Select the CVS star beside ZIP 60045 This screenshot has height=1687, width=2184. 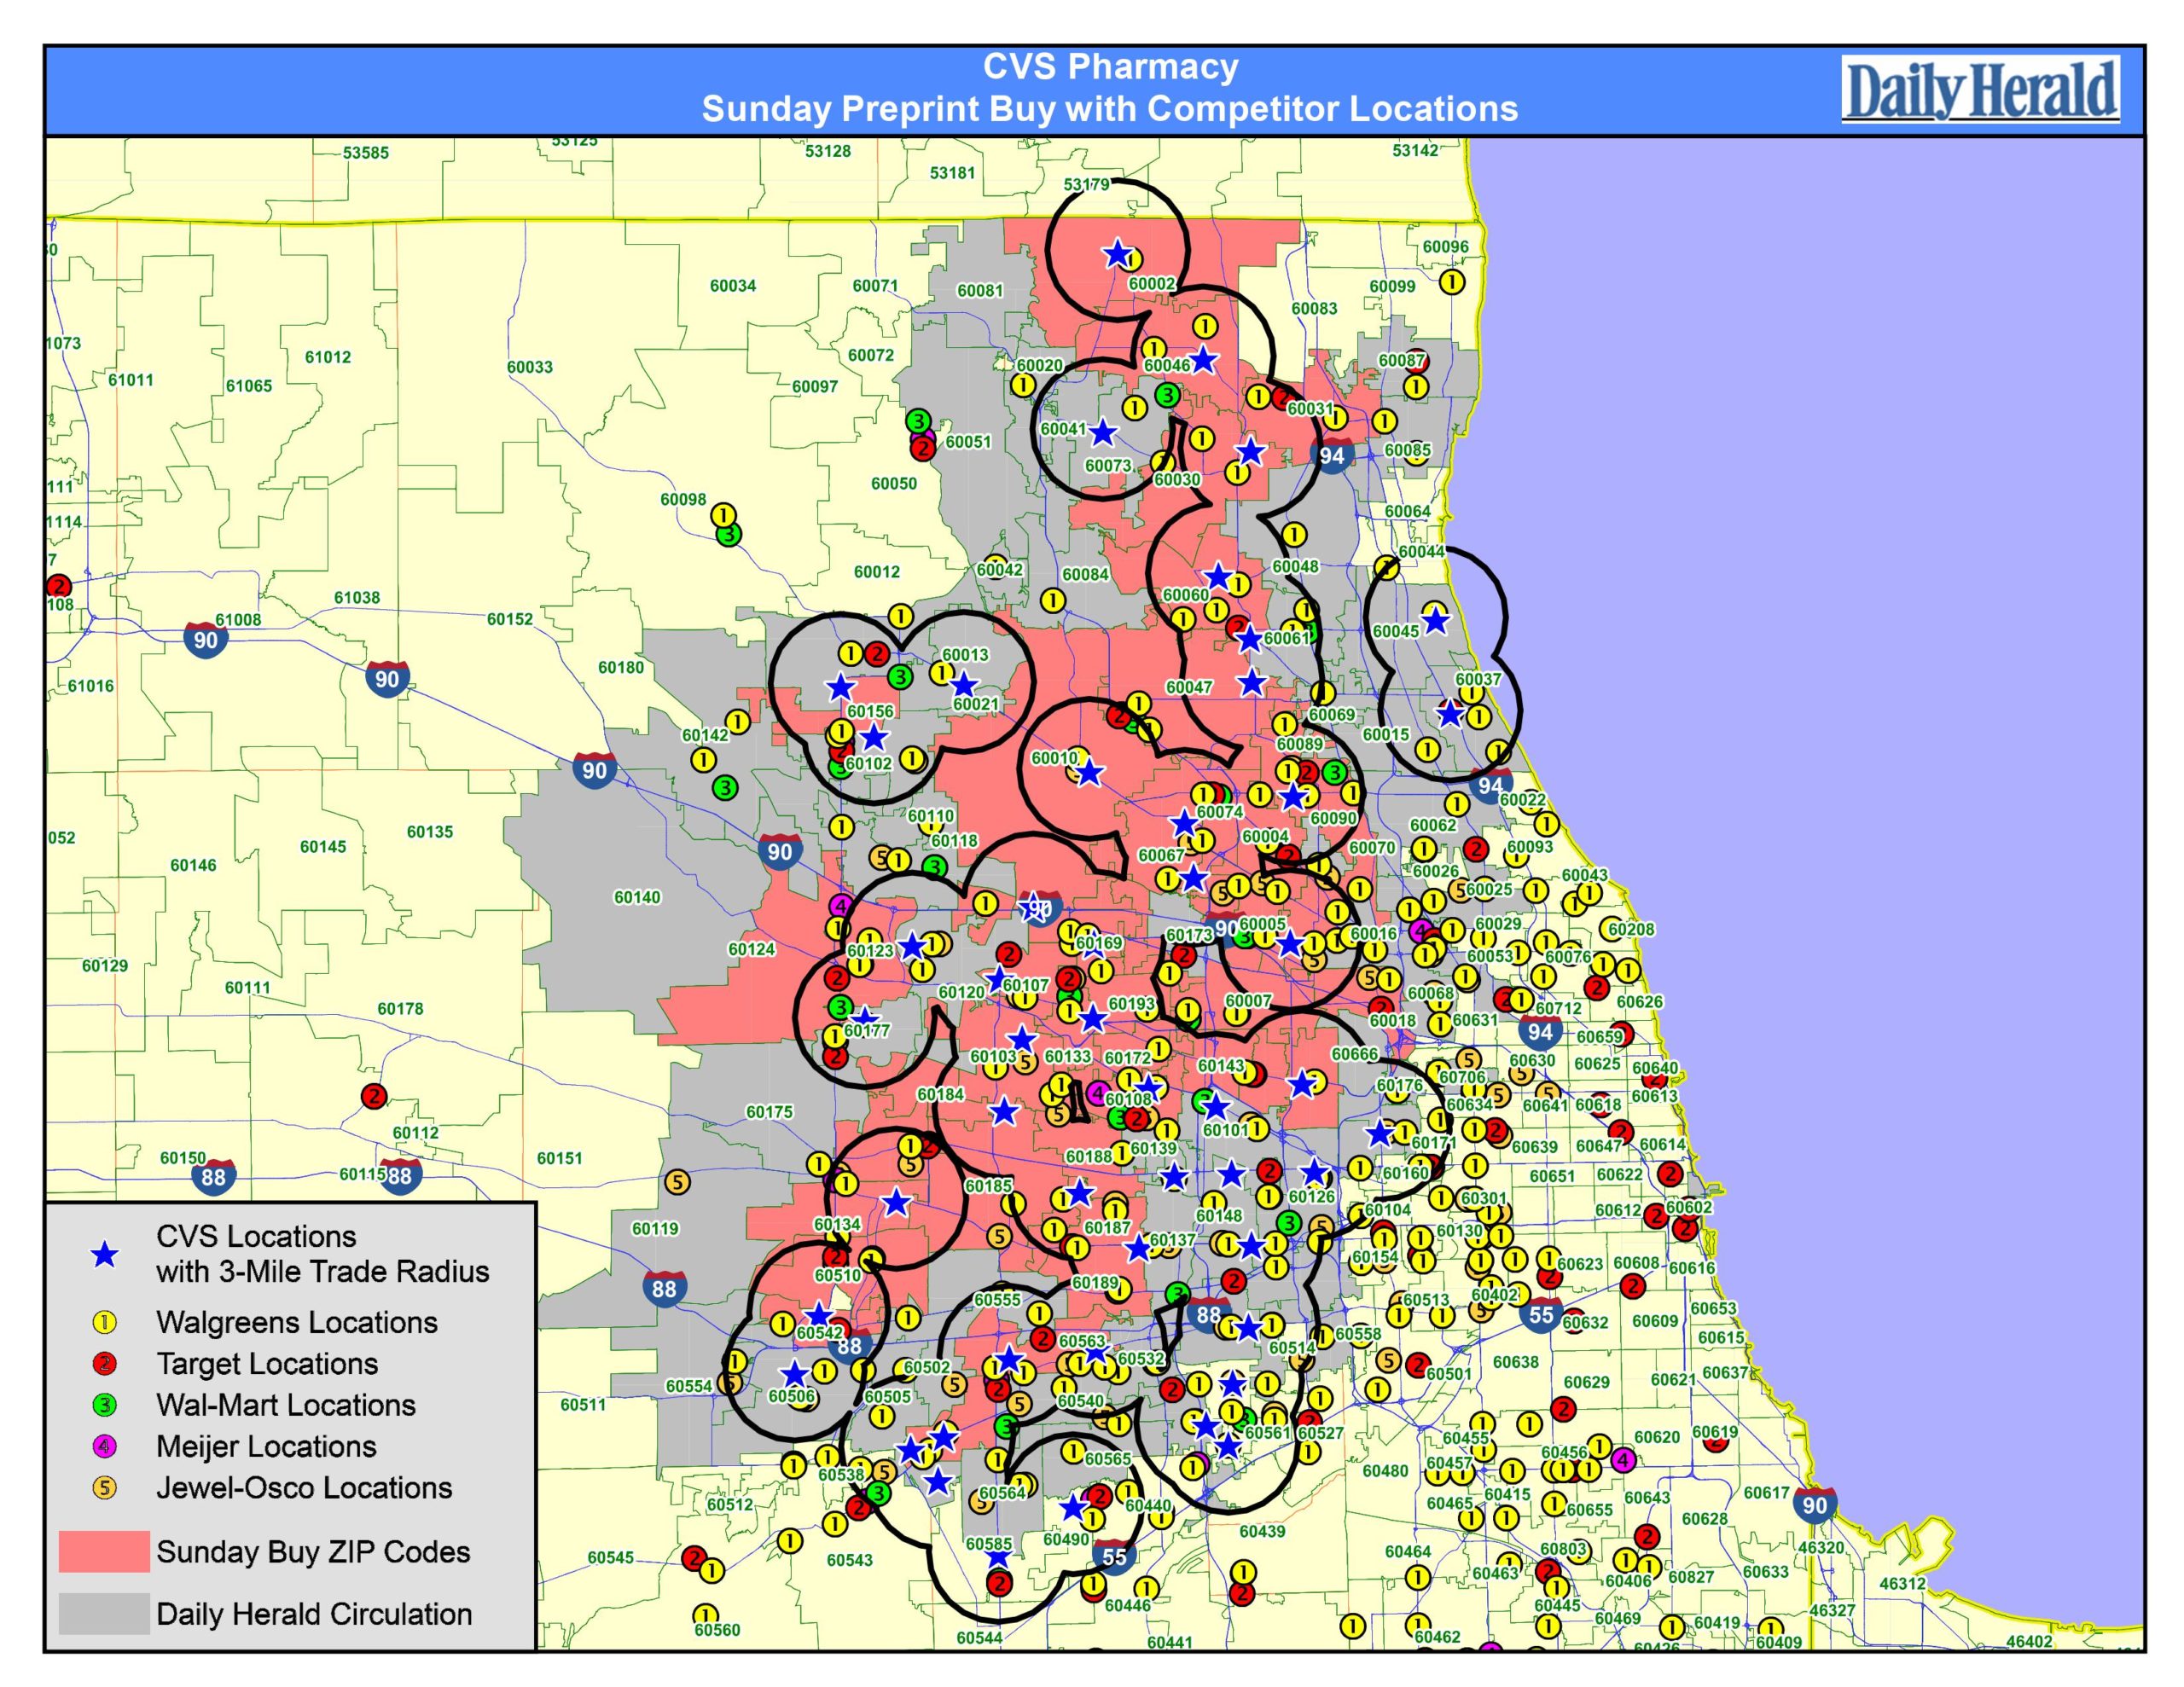click(x=1435, y=620)
